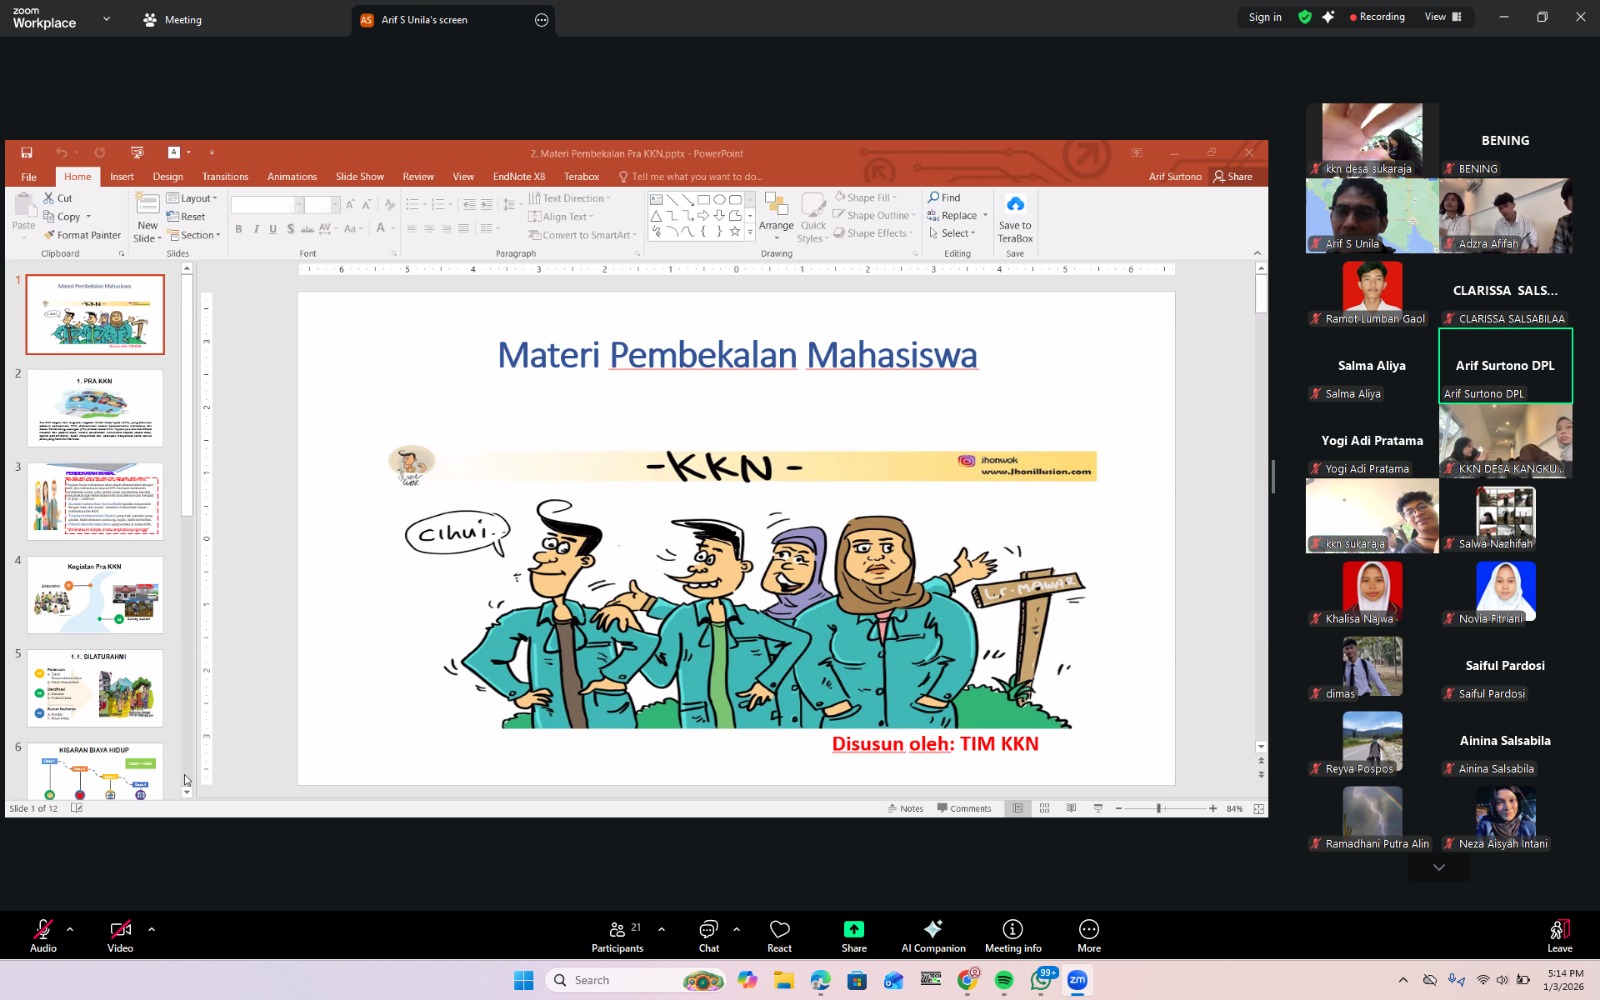The image size is (1600, 1000).
Task: Toggle Bold formatting in Font group
Action: [239, 229]
